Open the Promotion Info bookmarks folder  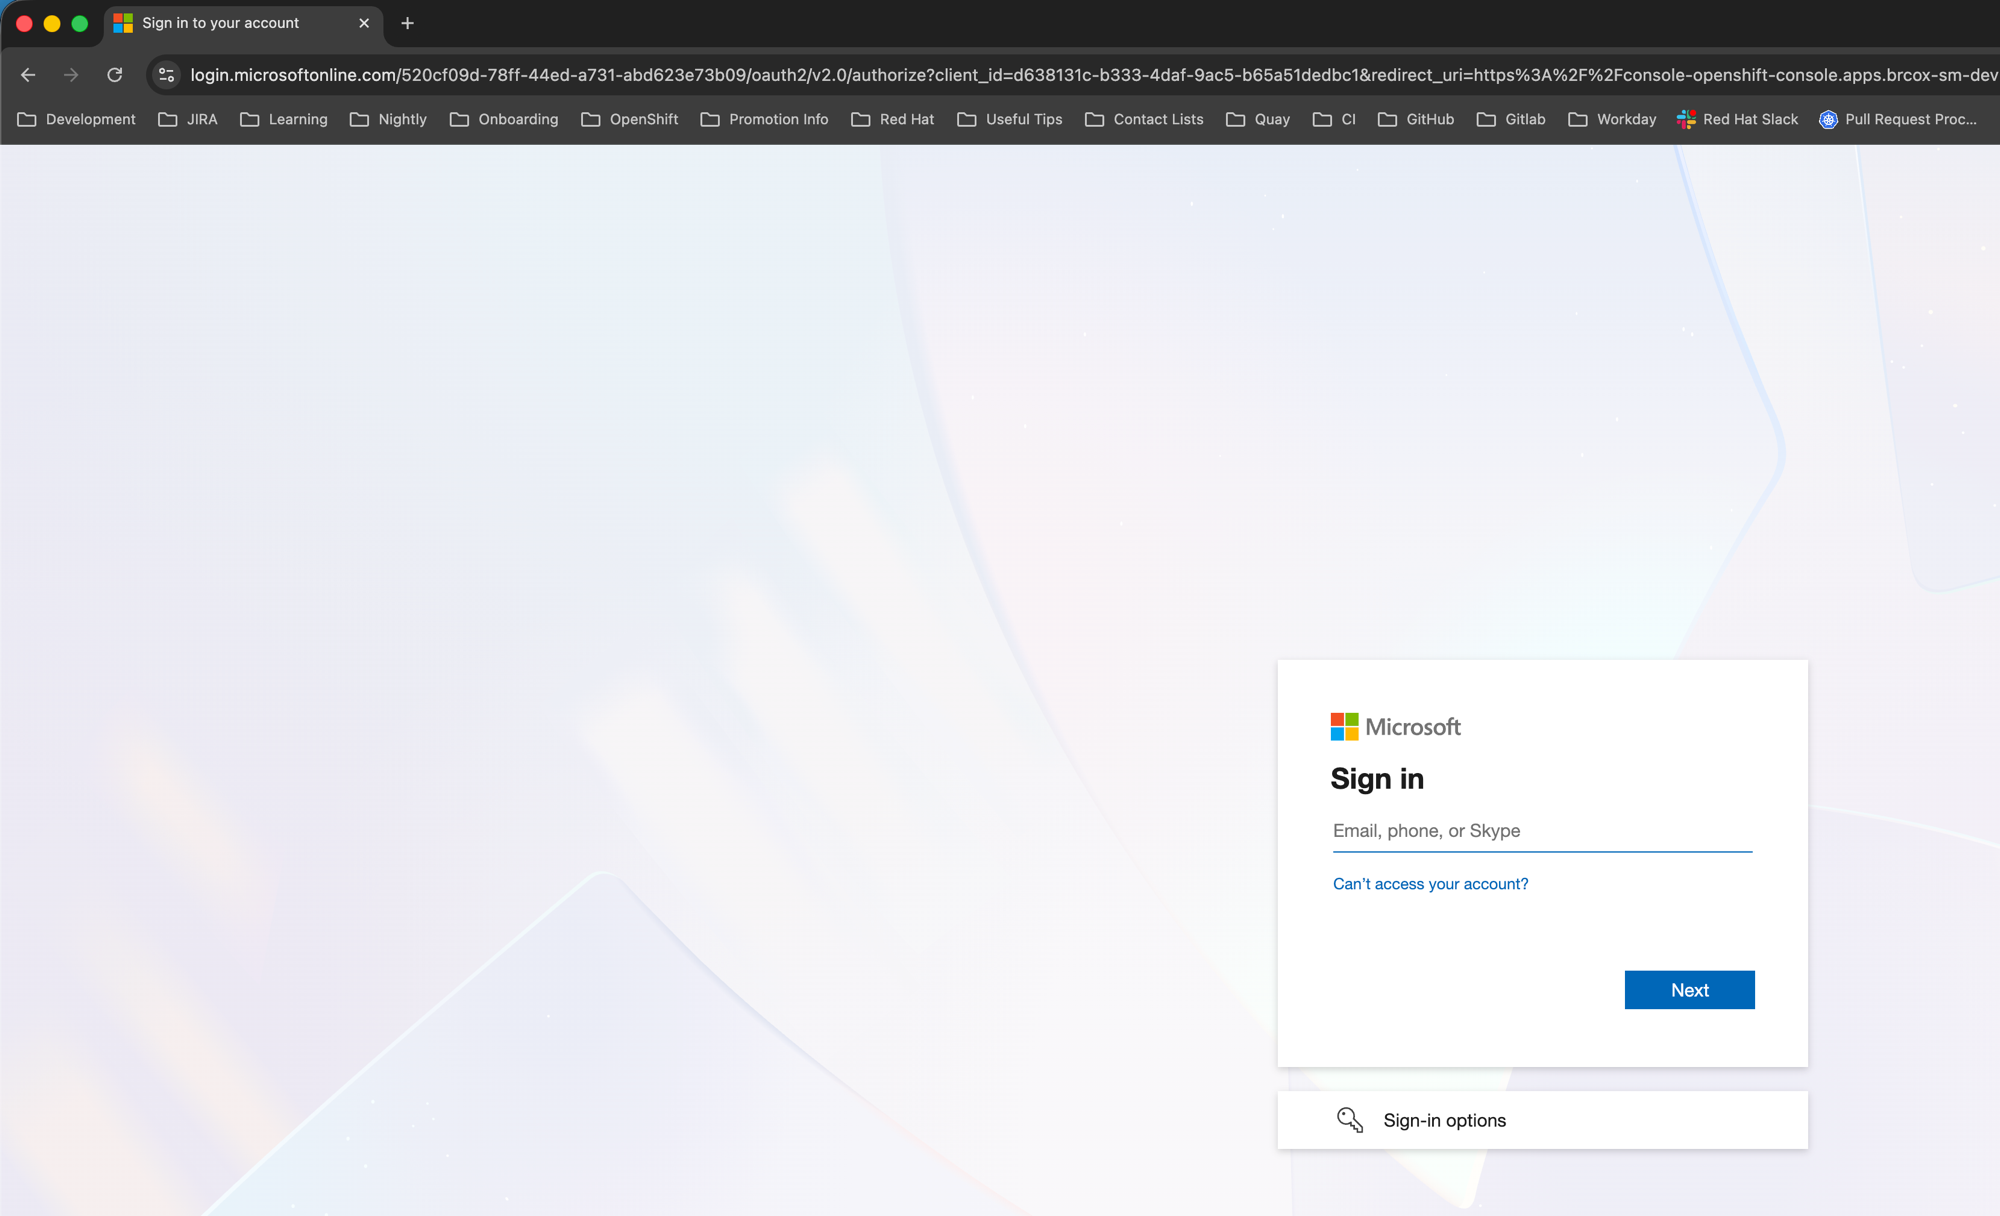765,119
